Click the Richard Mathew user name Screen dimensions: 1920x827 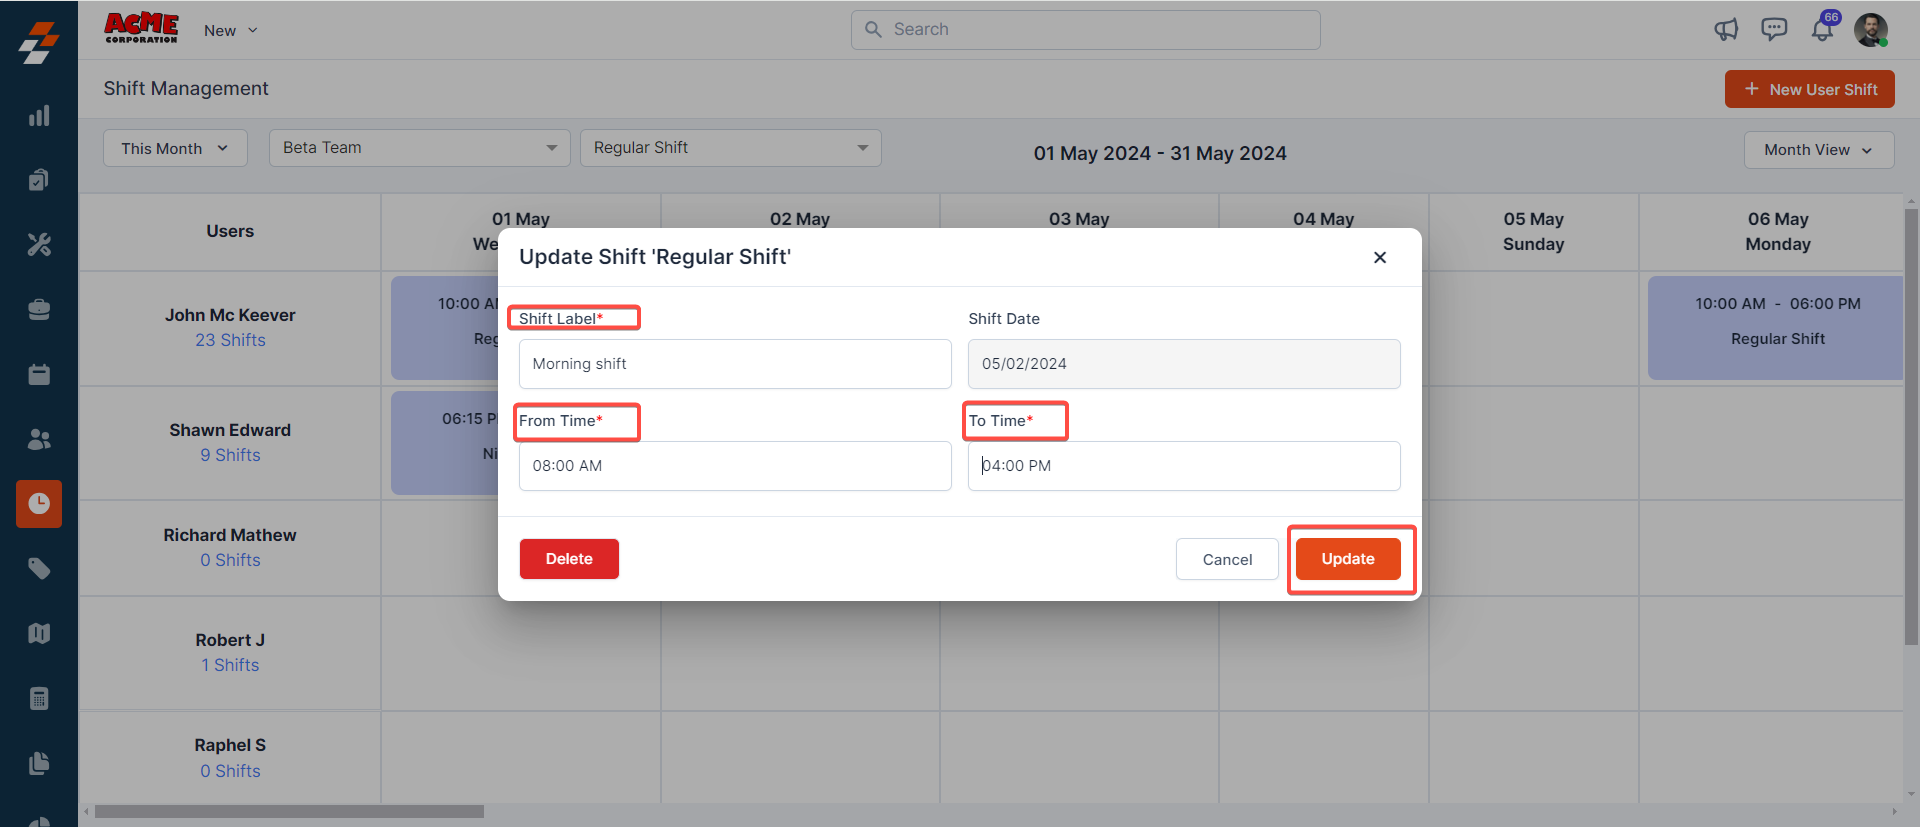[x=230, y=535]
